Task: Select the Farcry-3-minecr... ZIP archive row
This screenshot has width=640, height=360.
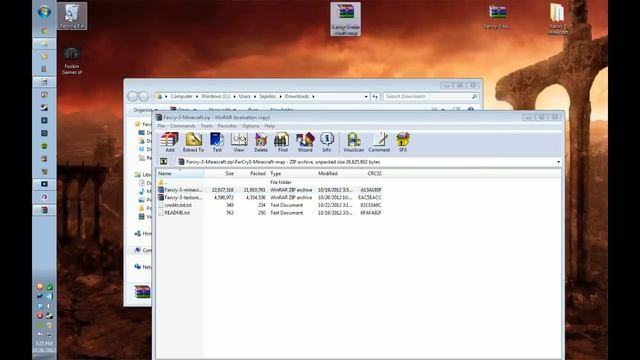Action: pos(270,190)
